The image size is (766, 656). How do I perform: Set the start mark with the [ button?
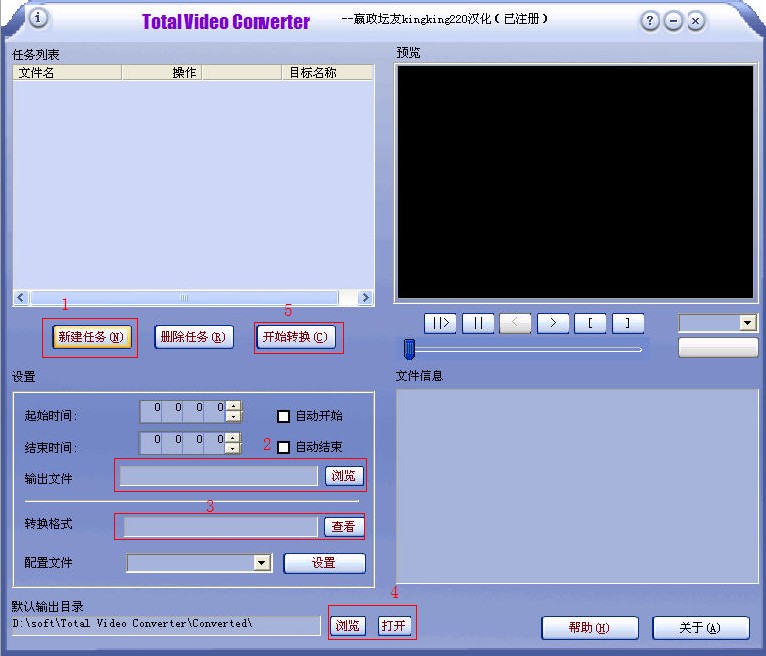point(590,323)
